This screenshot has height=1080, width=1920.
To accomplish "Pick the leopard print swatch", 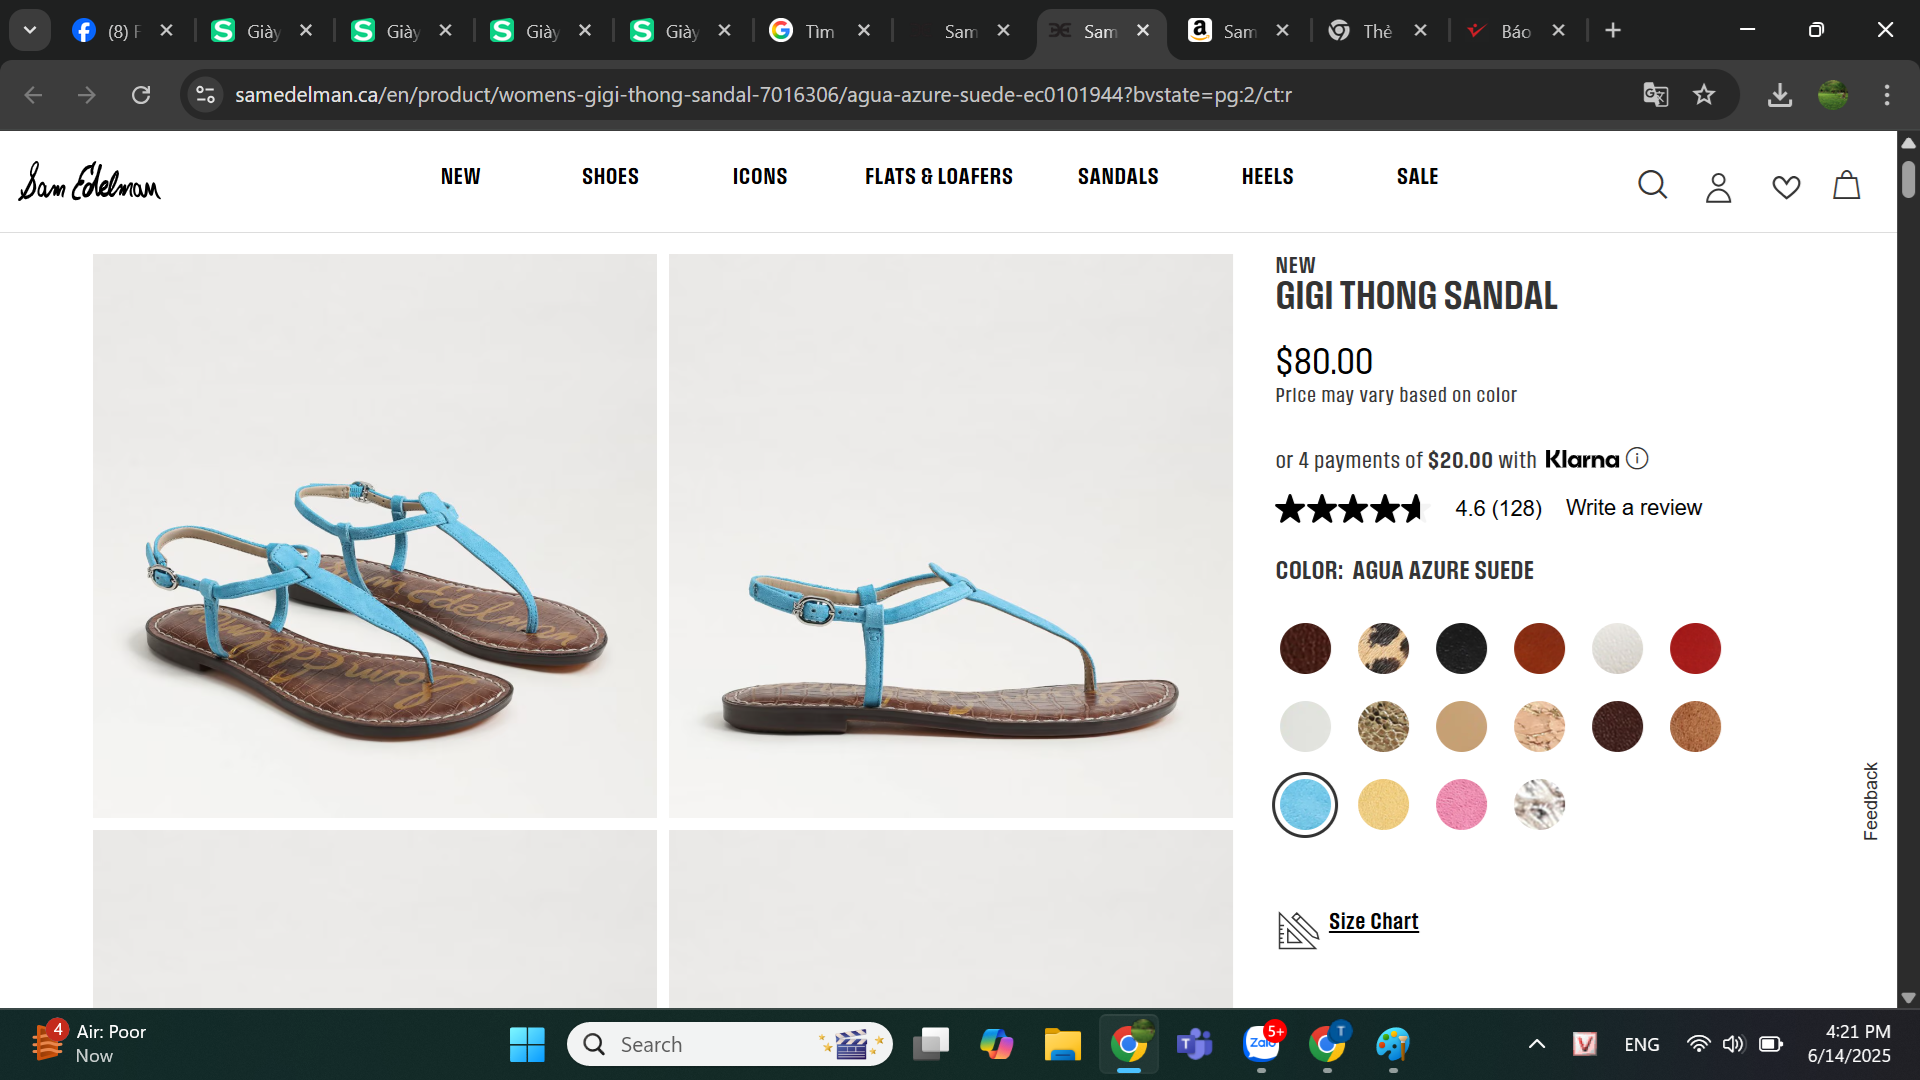I will pos(1383,649).
